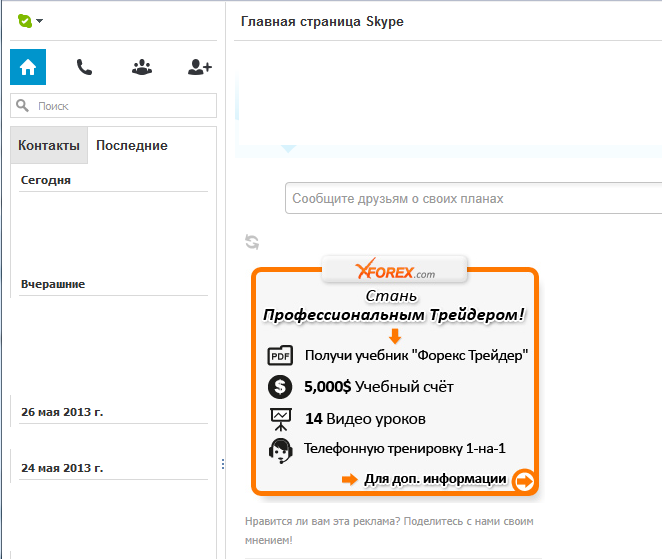
Task: Click Телефонную тренировку 1-на-1 line
Action: (404, 448)
